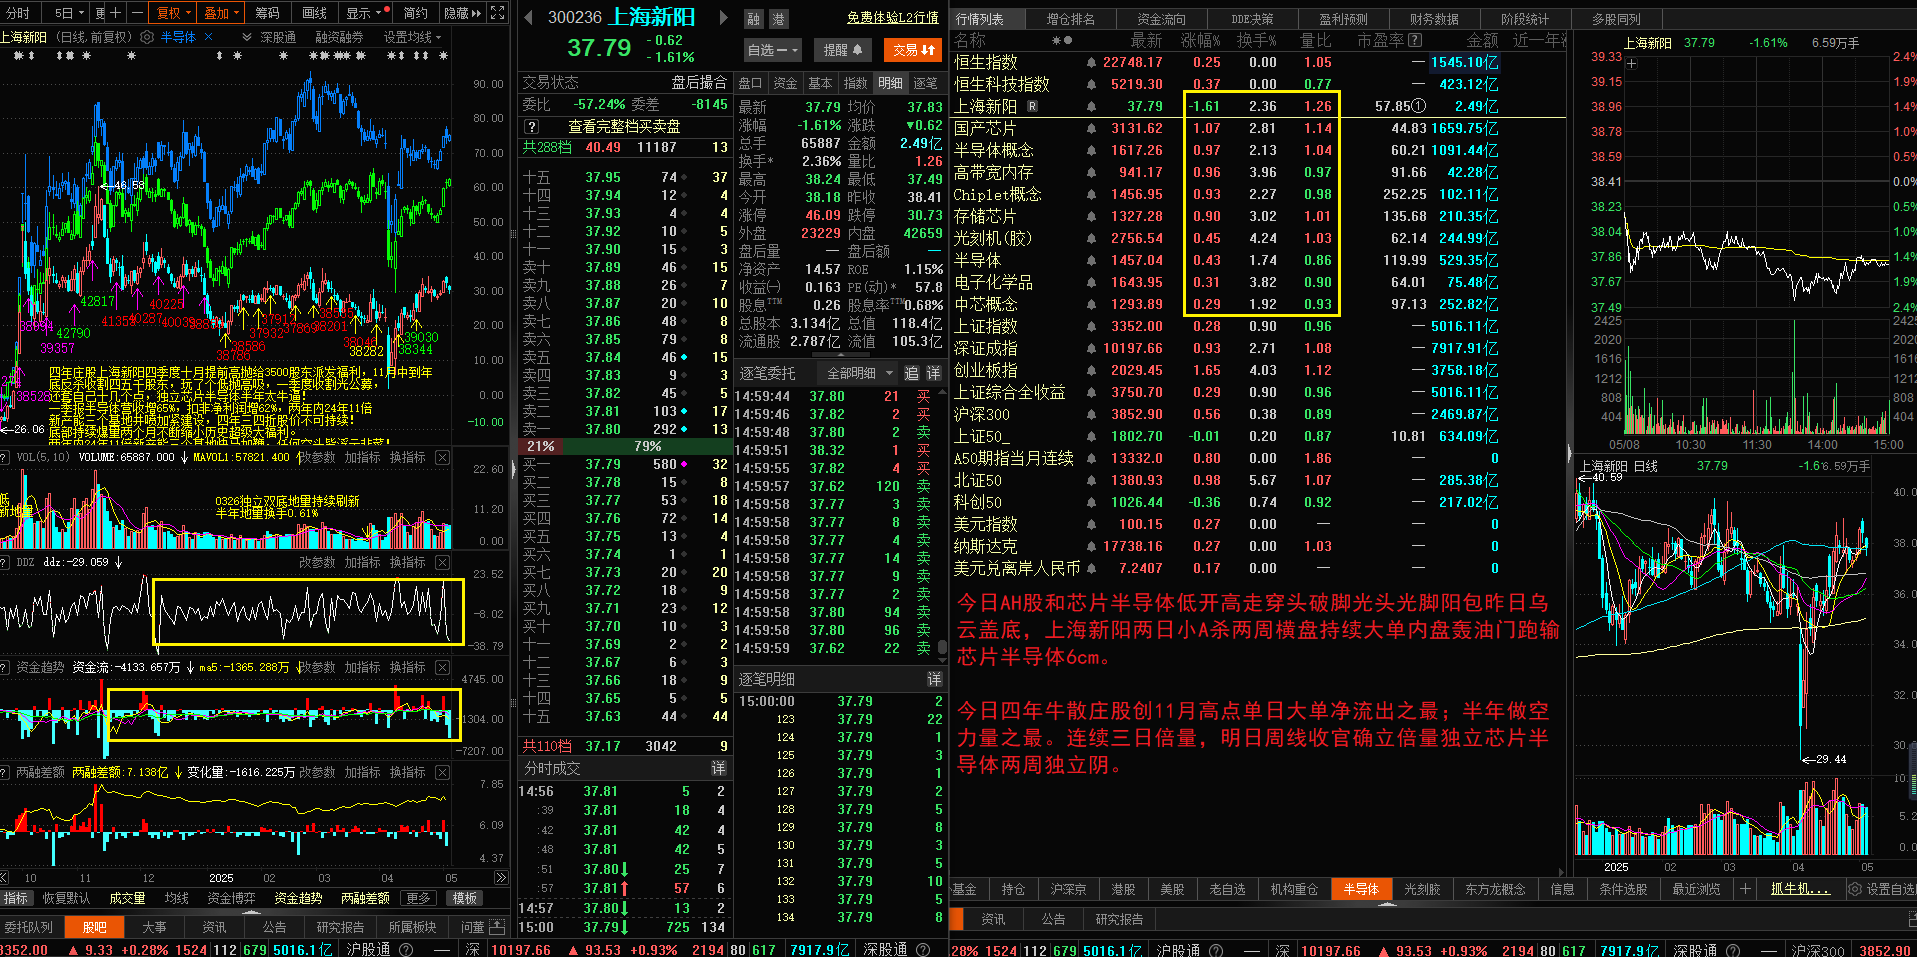Toggle the 简约 simple view
The height and width of the screenshot is (957, 1917).
point(415,13)
